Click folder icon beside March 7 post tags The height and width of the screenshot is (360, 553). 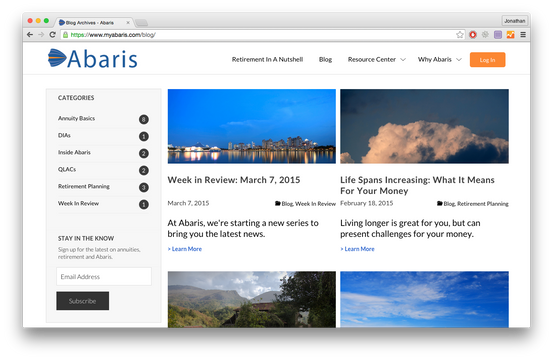pos(278,203)
